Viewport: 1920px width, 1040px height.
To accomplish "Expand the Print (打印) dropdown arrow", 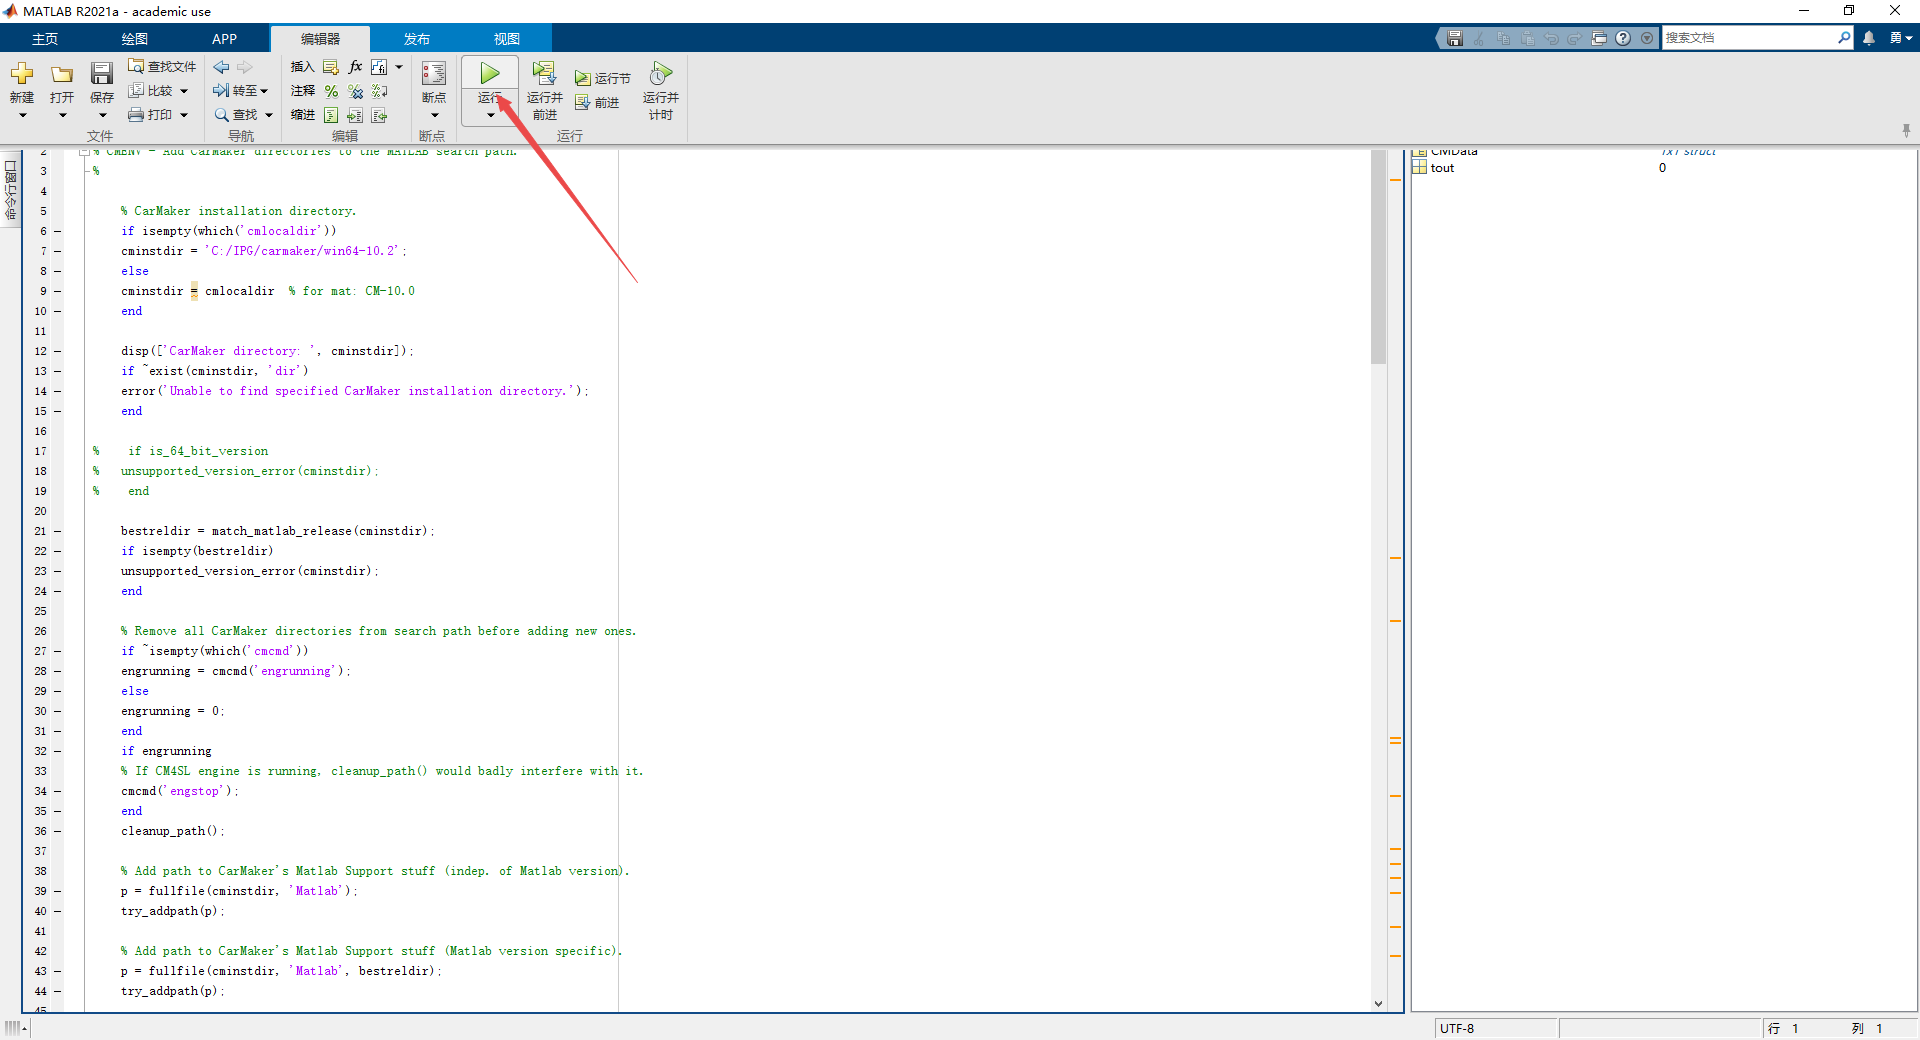I will tap(184, 115).
